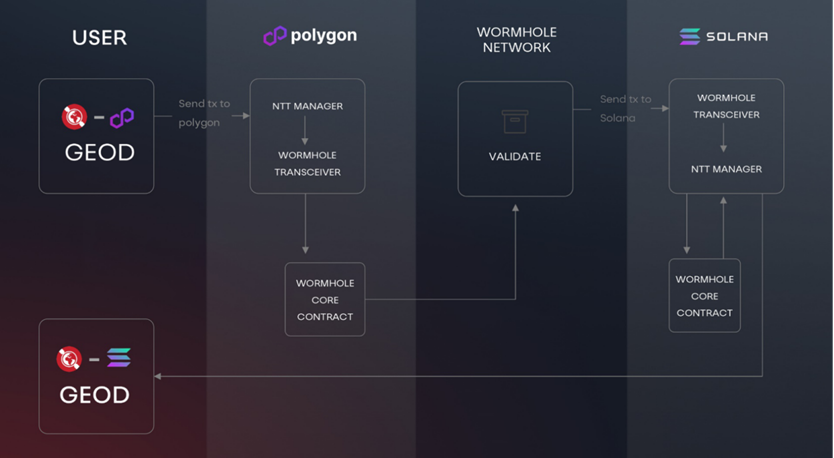Viewport: 834px width, 458px height.
Task: Click the VALIDATE label in Wormhole Network
Action: (515, 157)
